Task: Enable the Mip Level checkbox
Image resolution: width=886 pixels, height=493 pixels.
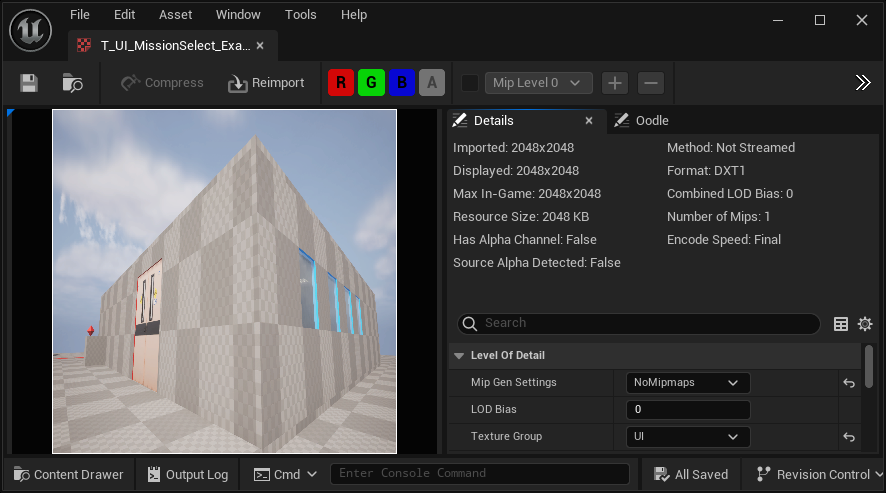Action: click(x=469, y=83)
